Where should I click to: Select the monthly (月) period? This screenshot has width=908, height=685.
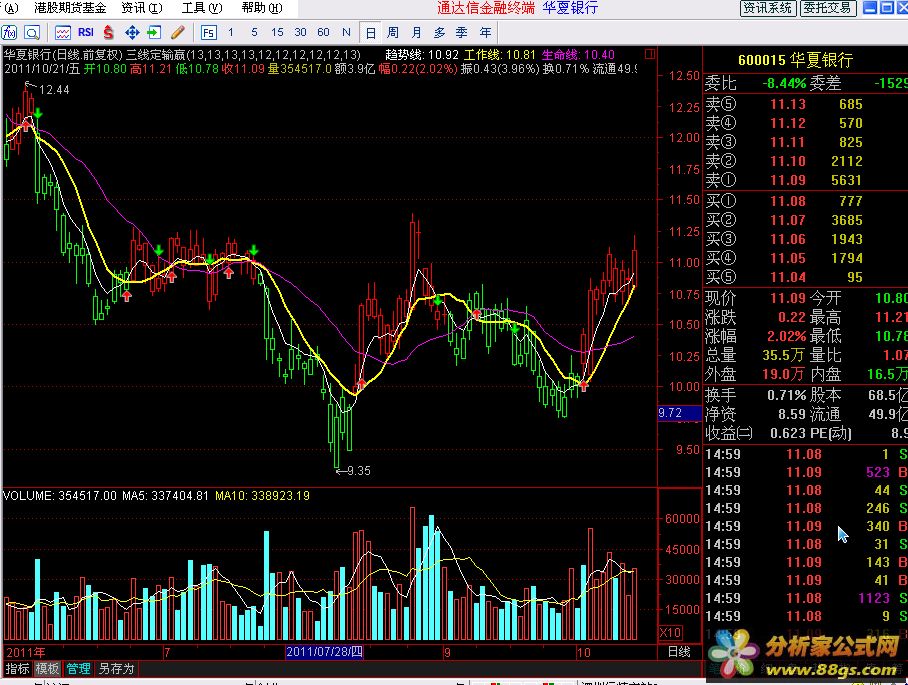coord(416,32)
